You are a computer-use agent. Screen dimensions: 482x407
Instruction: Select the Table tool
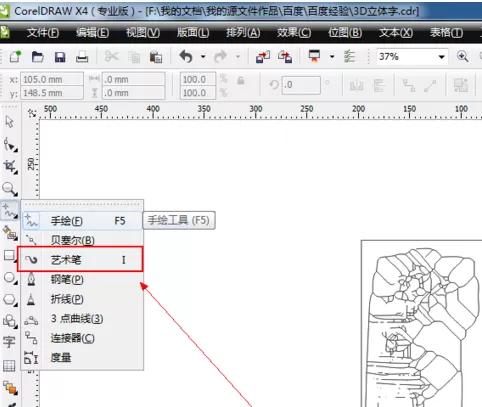point(9,366)
